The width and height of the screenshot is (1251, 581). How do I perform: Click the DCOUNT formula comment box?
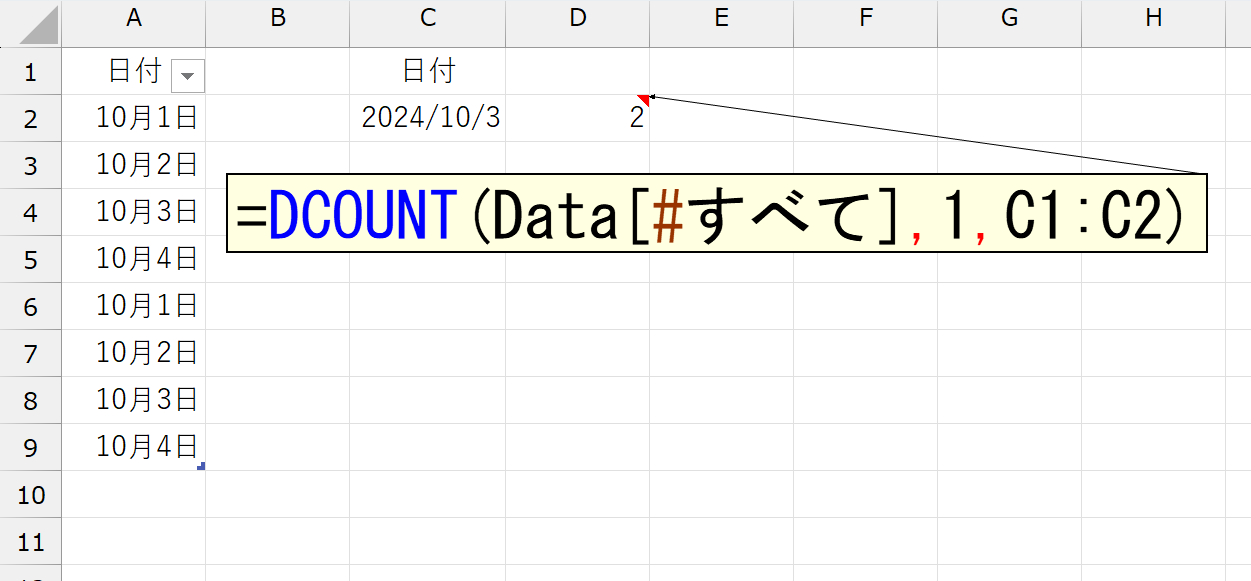tap(717, 213)
